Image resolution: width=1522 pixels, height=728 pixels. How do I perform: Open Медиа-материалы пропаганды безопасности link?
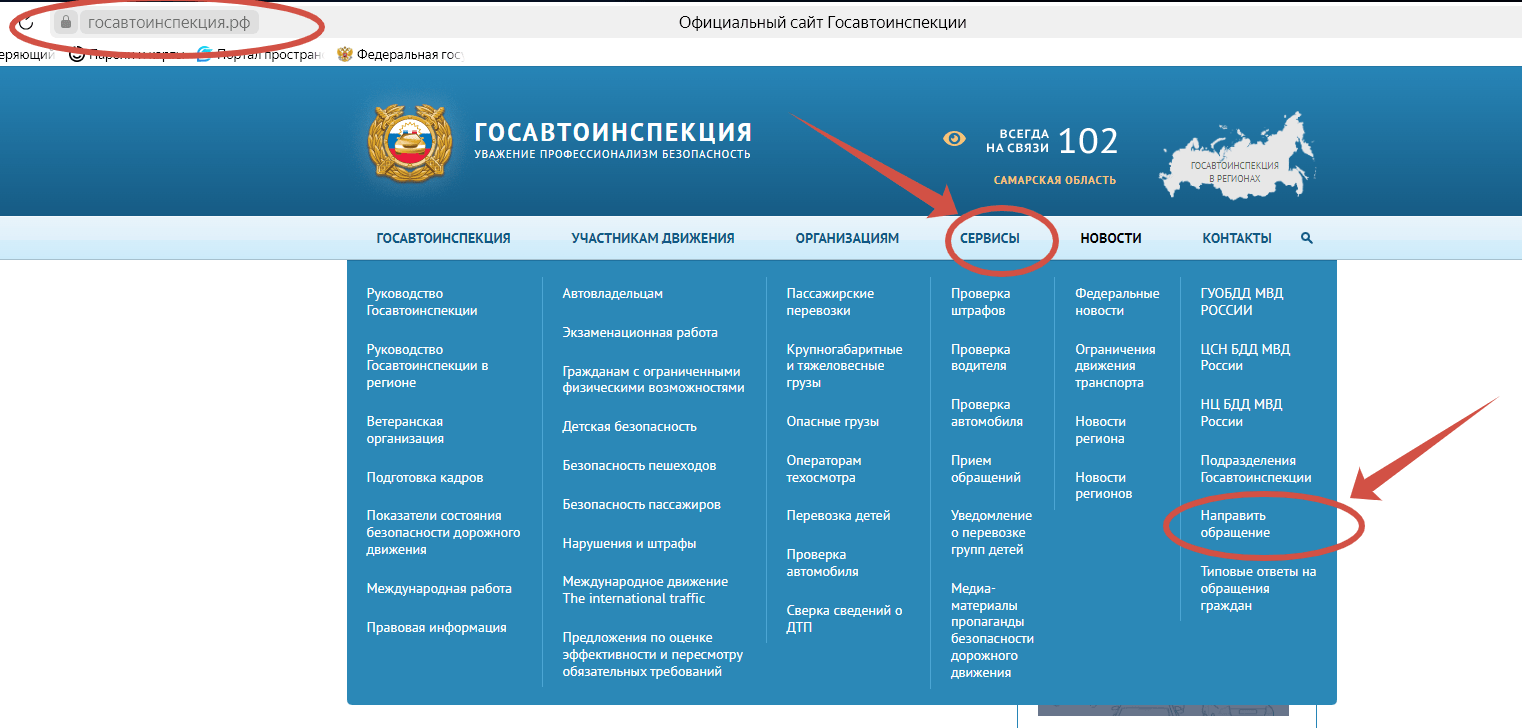click(992, 630)
